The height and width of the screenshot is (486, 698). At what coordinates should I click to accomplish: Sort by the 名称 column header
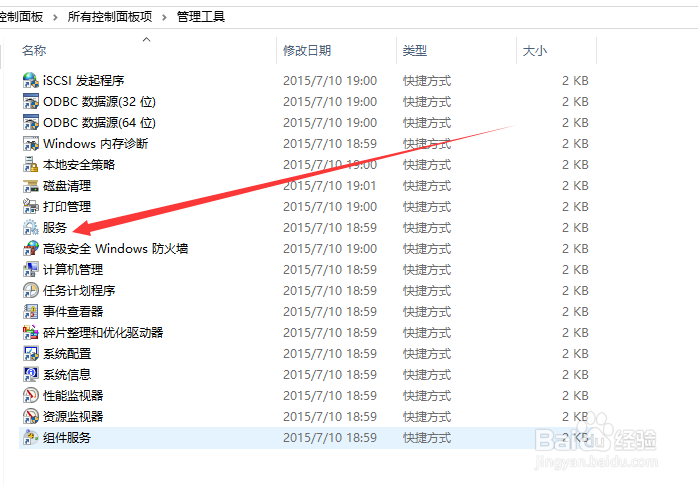34,51
